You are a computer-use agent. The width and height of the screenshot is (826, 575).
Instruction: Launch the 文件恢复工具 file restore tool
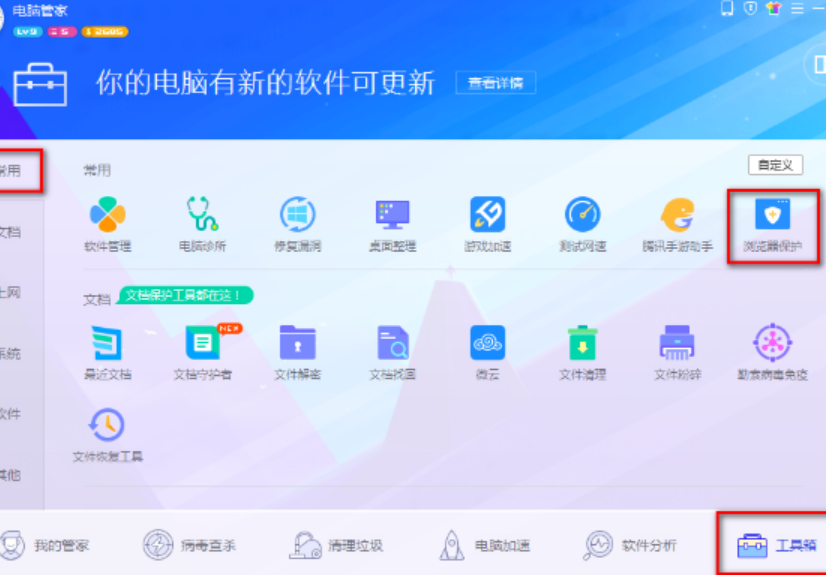[107, 435]
